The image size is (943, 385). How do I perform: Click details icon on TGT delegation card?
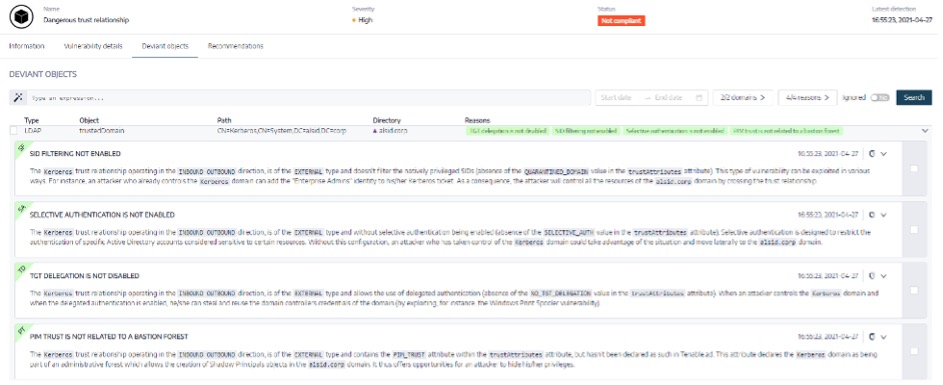tap(871, 276)
